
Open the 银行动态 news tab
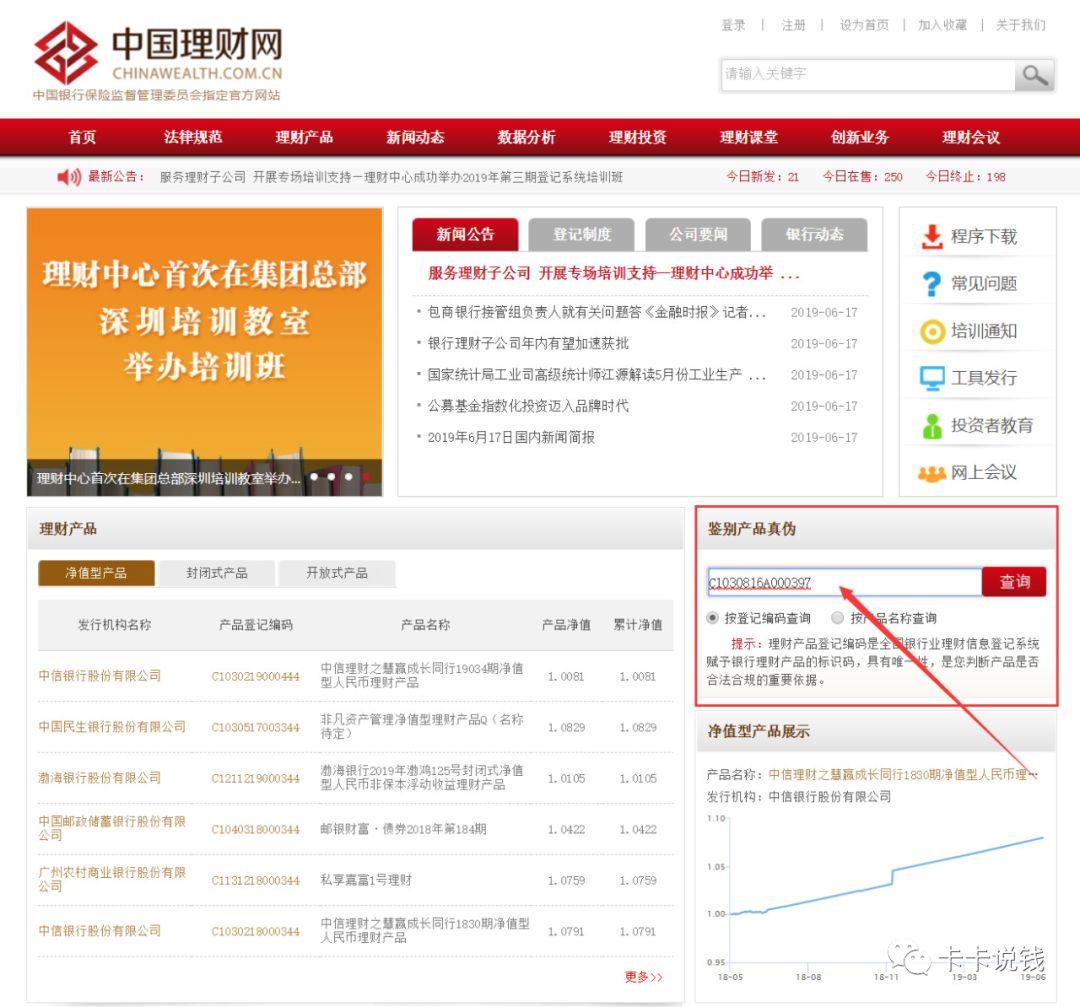coord(816,234)
